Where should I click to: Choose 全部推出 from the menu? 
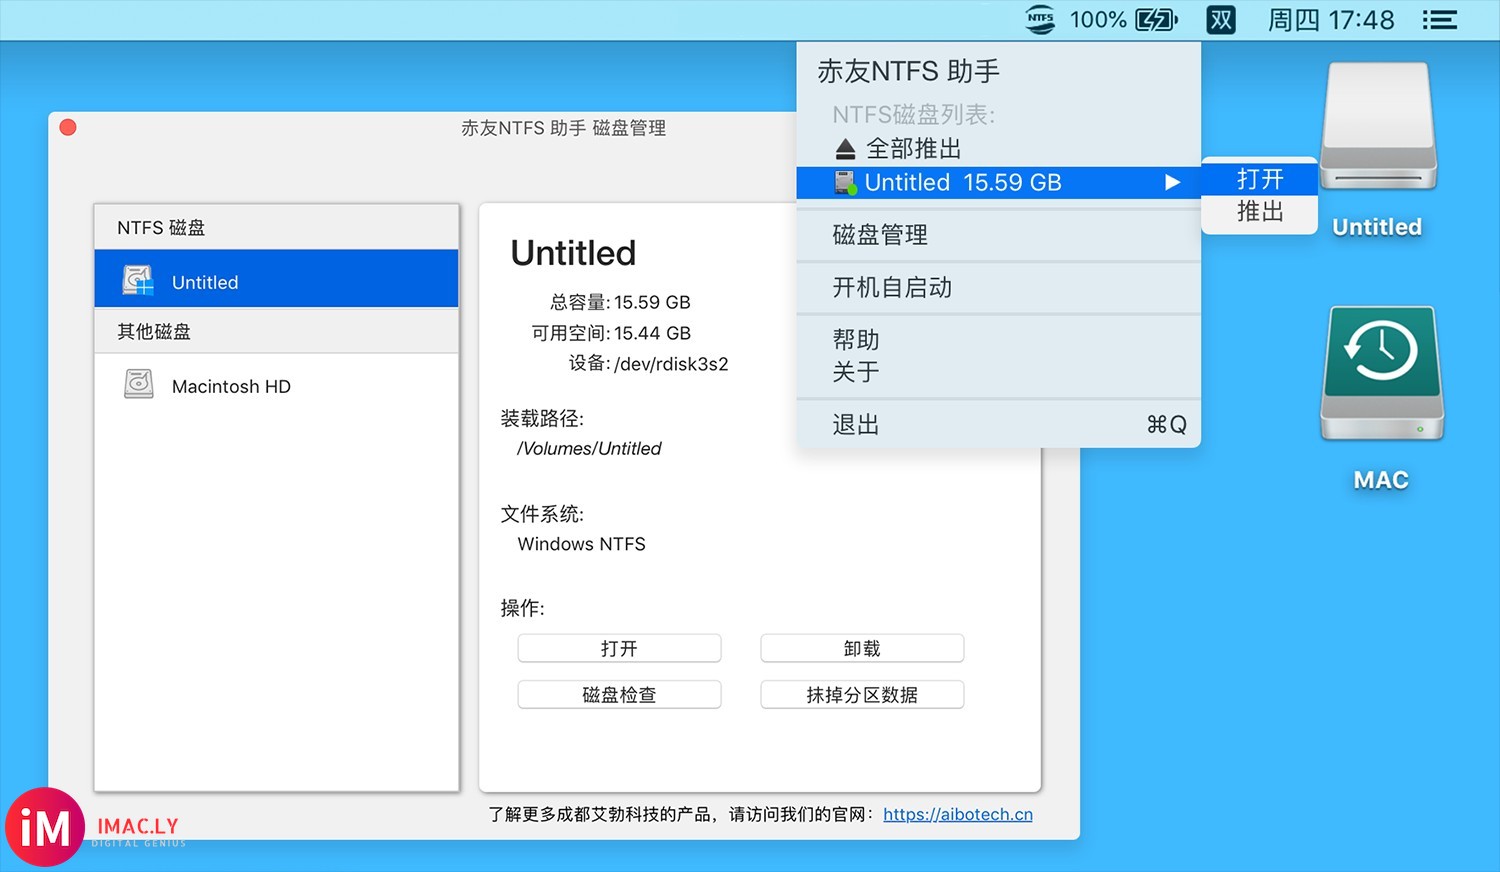(x=998, y=149)
